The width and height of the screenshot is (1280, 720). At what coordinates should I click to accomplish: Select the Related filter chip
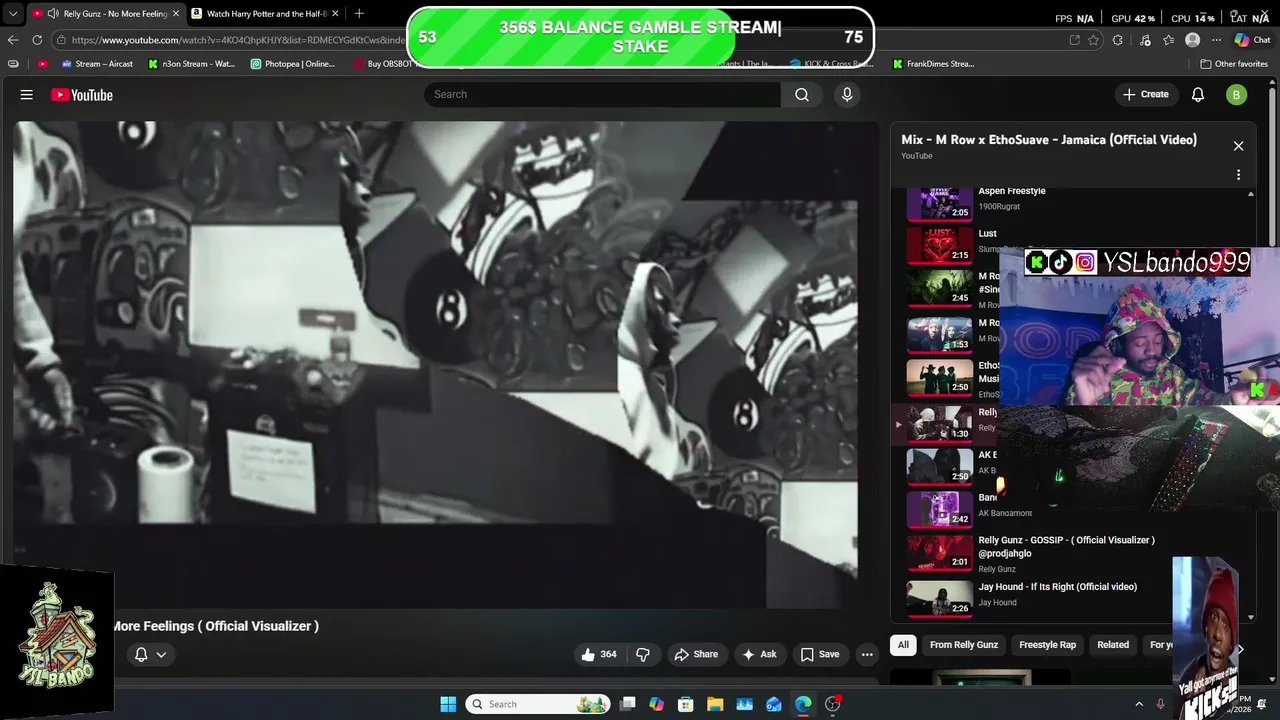pyautogui.click(x=1113, y=645)
